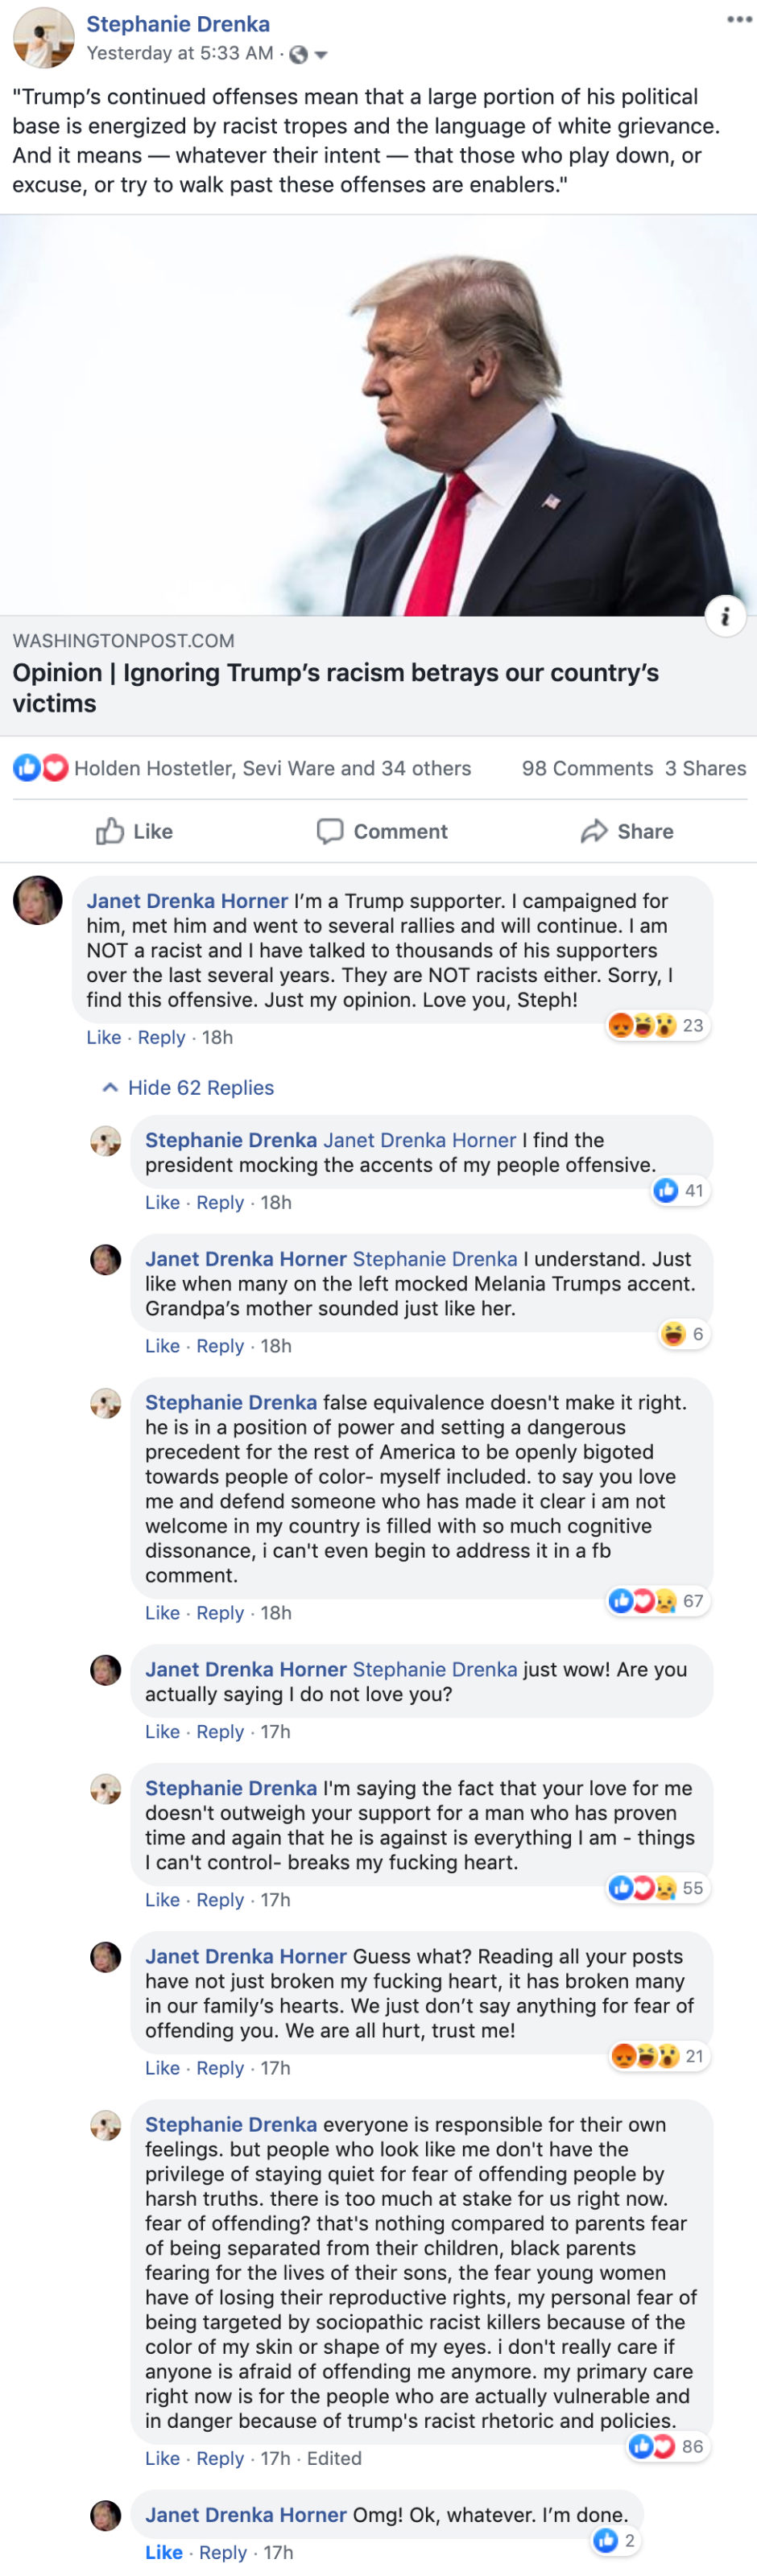Screen dimensions: 757x2576
Task: Reply to Janet's top-level Trump supporter comment
Action: point(161,1037)
